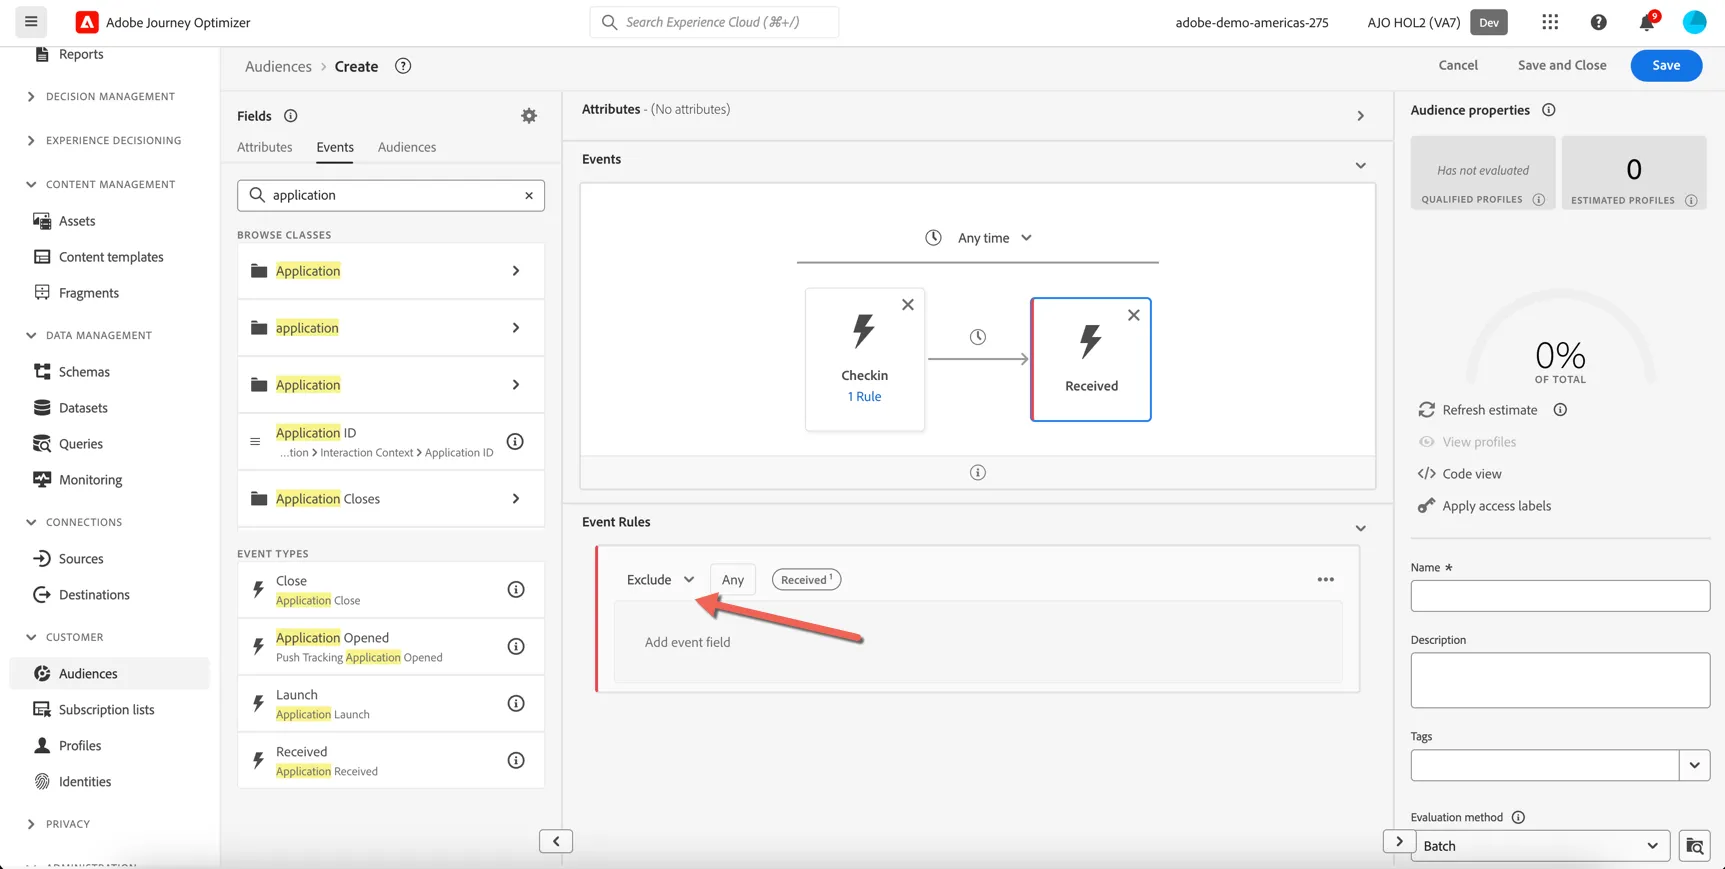Image resolution: width=1725 pixels, height=869 pixels.
Task: Show info for Application Opened event
Action: 516,646
